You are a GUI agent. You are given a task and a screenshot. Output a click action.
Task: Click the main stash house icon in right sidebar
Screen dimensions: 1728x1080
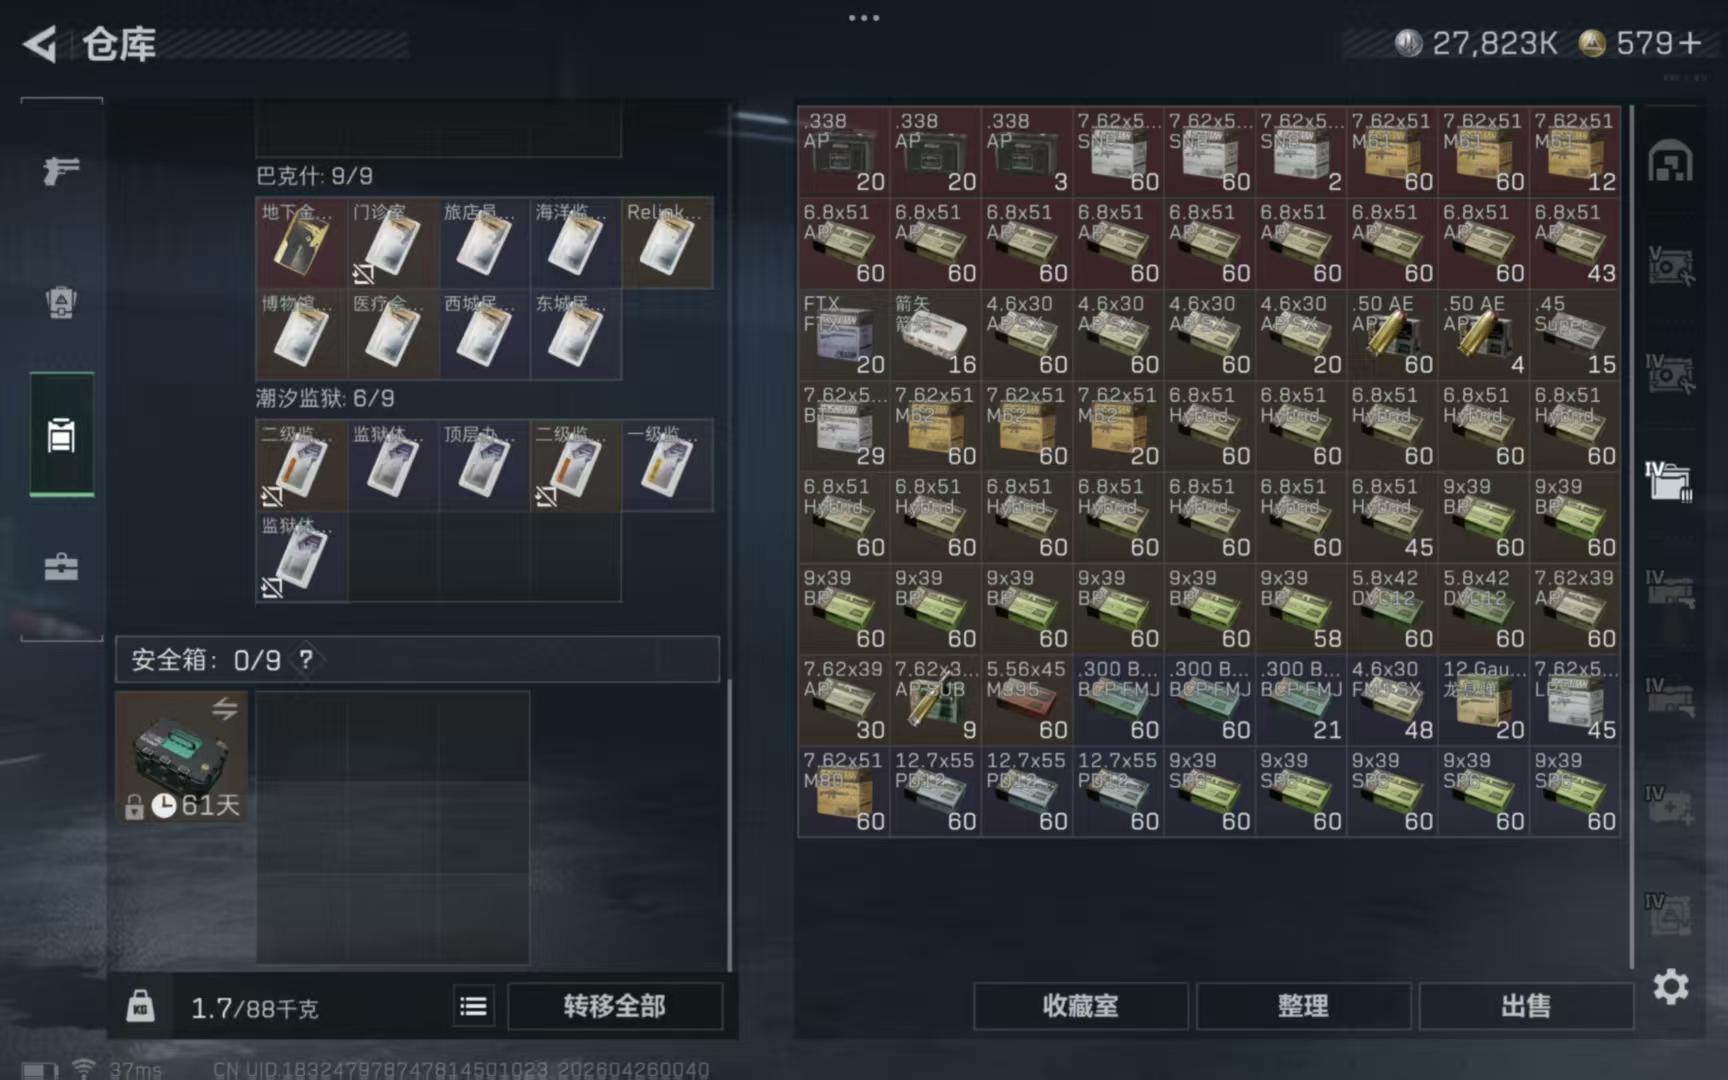coord(1670,162)
